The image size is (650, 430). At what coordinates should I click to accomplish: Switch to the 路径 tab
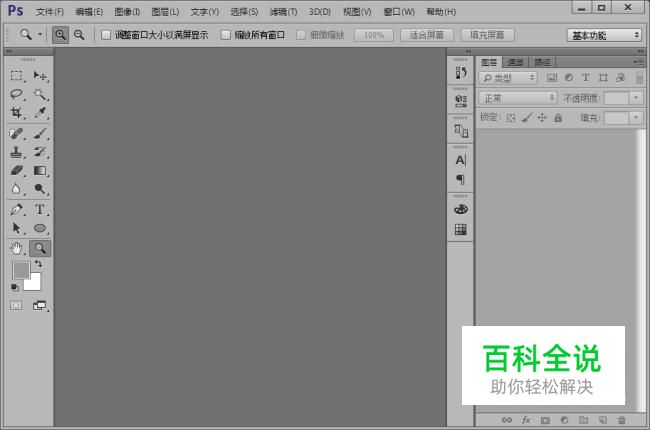(x=542, y=62)
